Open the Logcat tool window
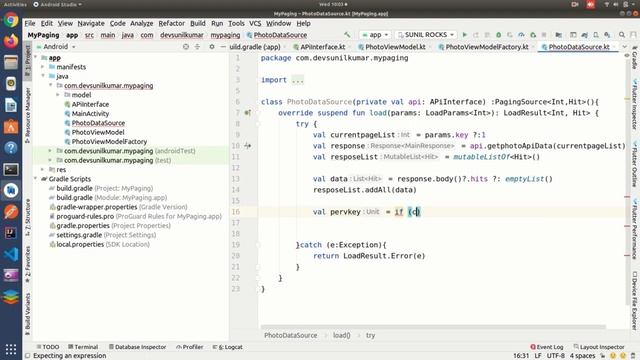 (x=228, y=347)
